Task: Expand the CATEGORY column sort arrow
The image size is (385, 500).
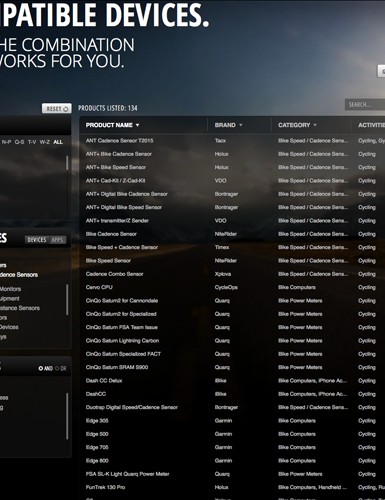Action: coord(315,125)
